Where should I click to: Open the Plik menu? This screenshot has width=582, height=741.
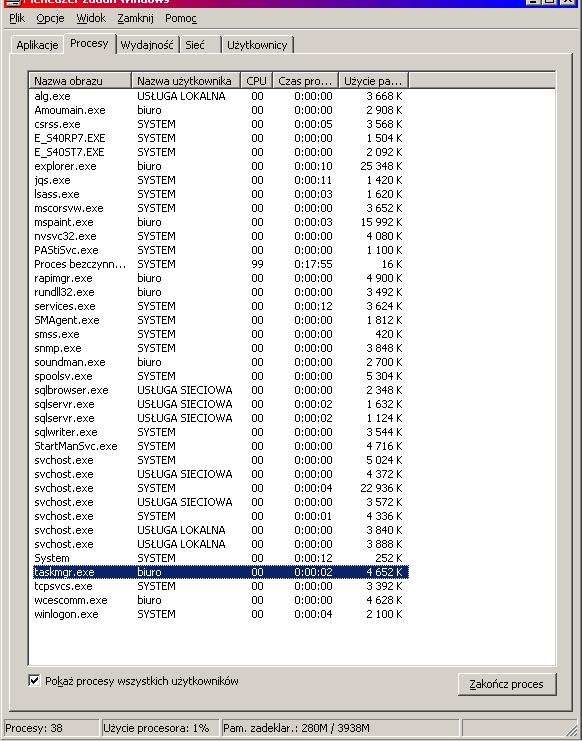coord(17,18)
